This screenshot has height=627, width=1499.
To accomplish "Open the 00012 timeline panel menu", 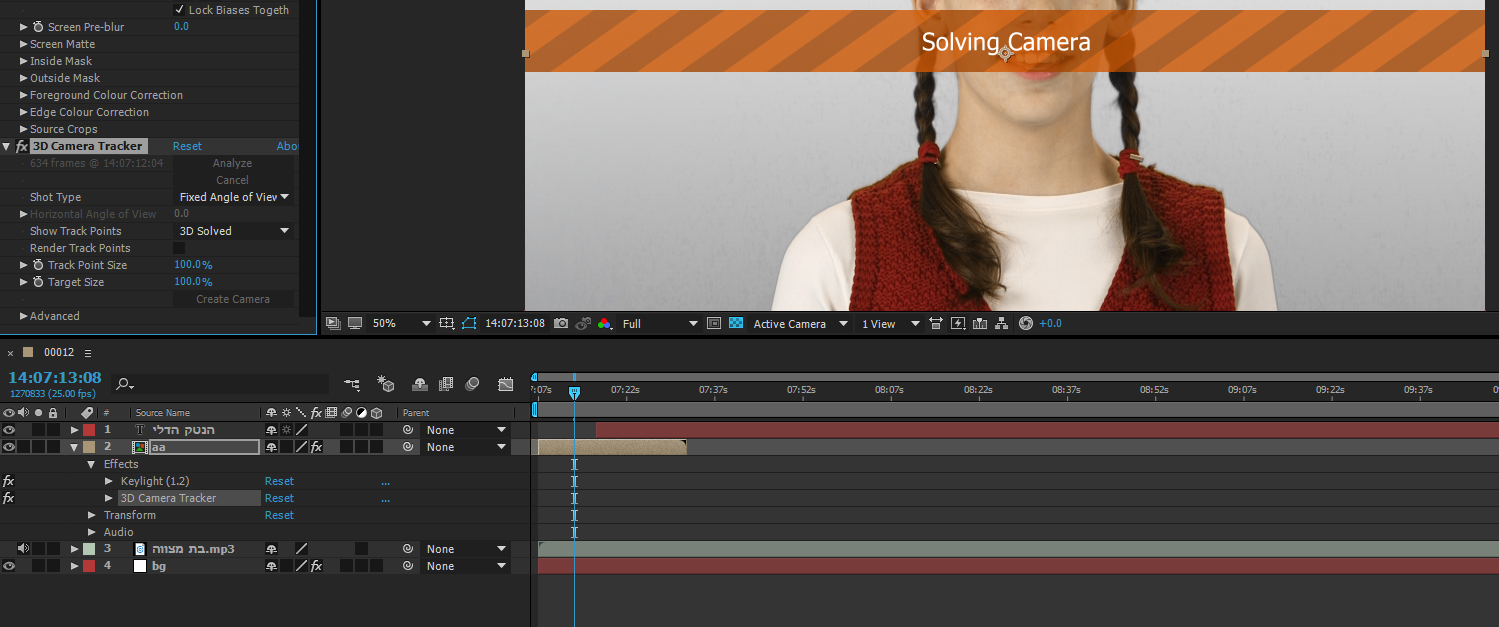I will [x=87, y=353].
